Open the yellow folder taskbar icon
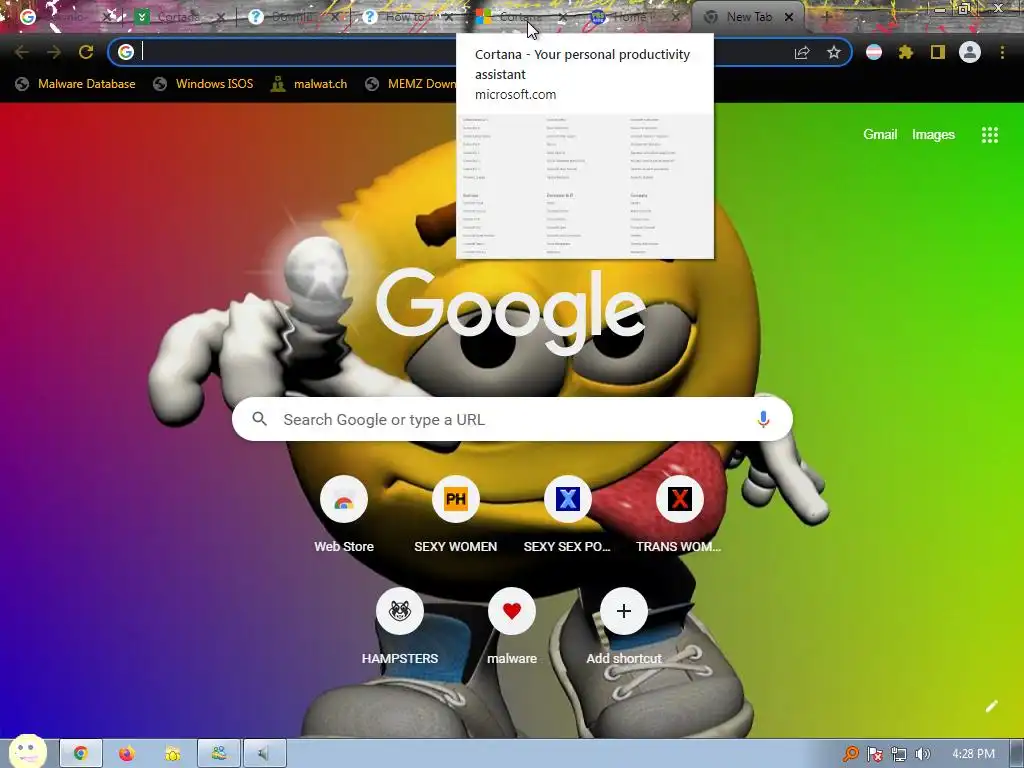This screenshot has width=1024, height=768. click(173, 754)
